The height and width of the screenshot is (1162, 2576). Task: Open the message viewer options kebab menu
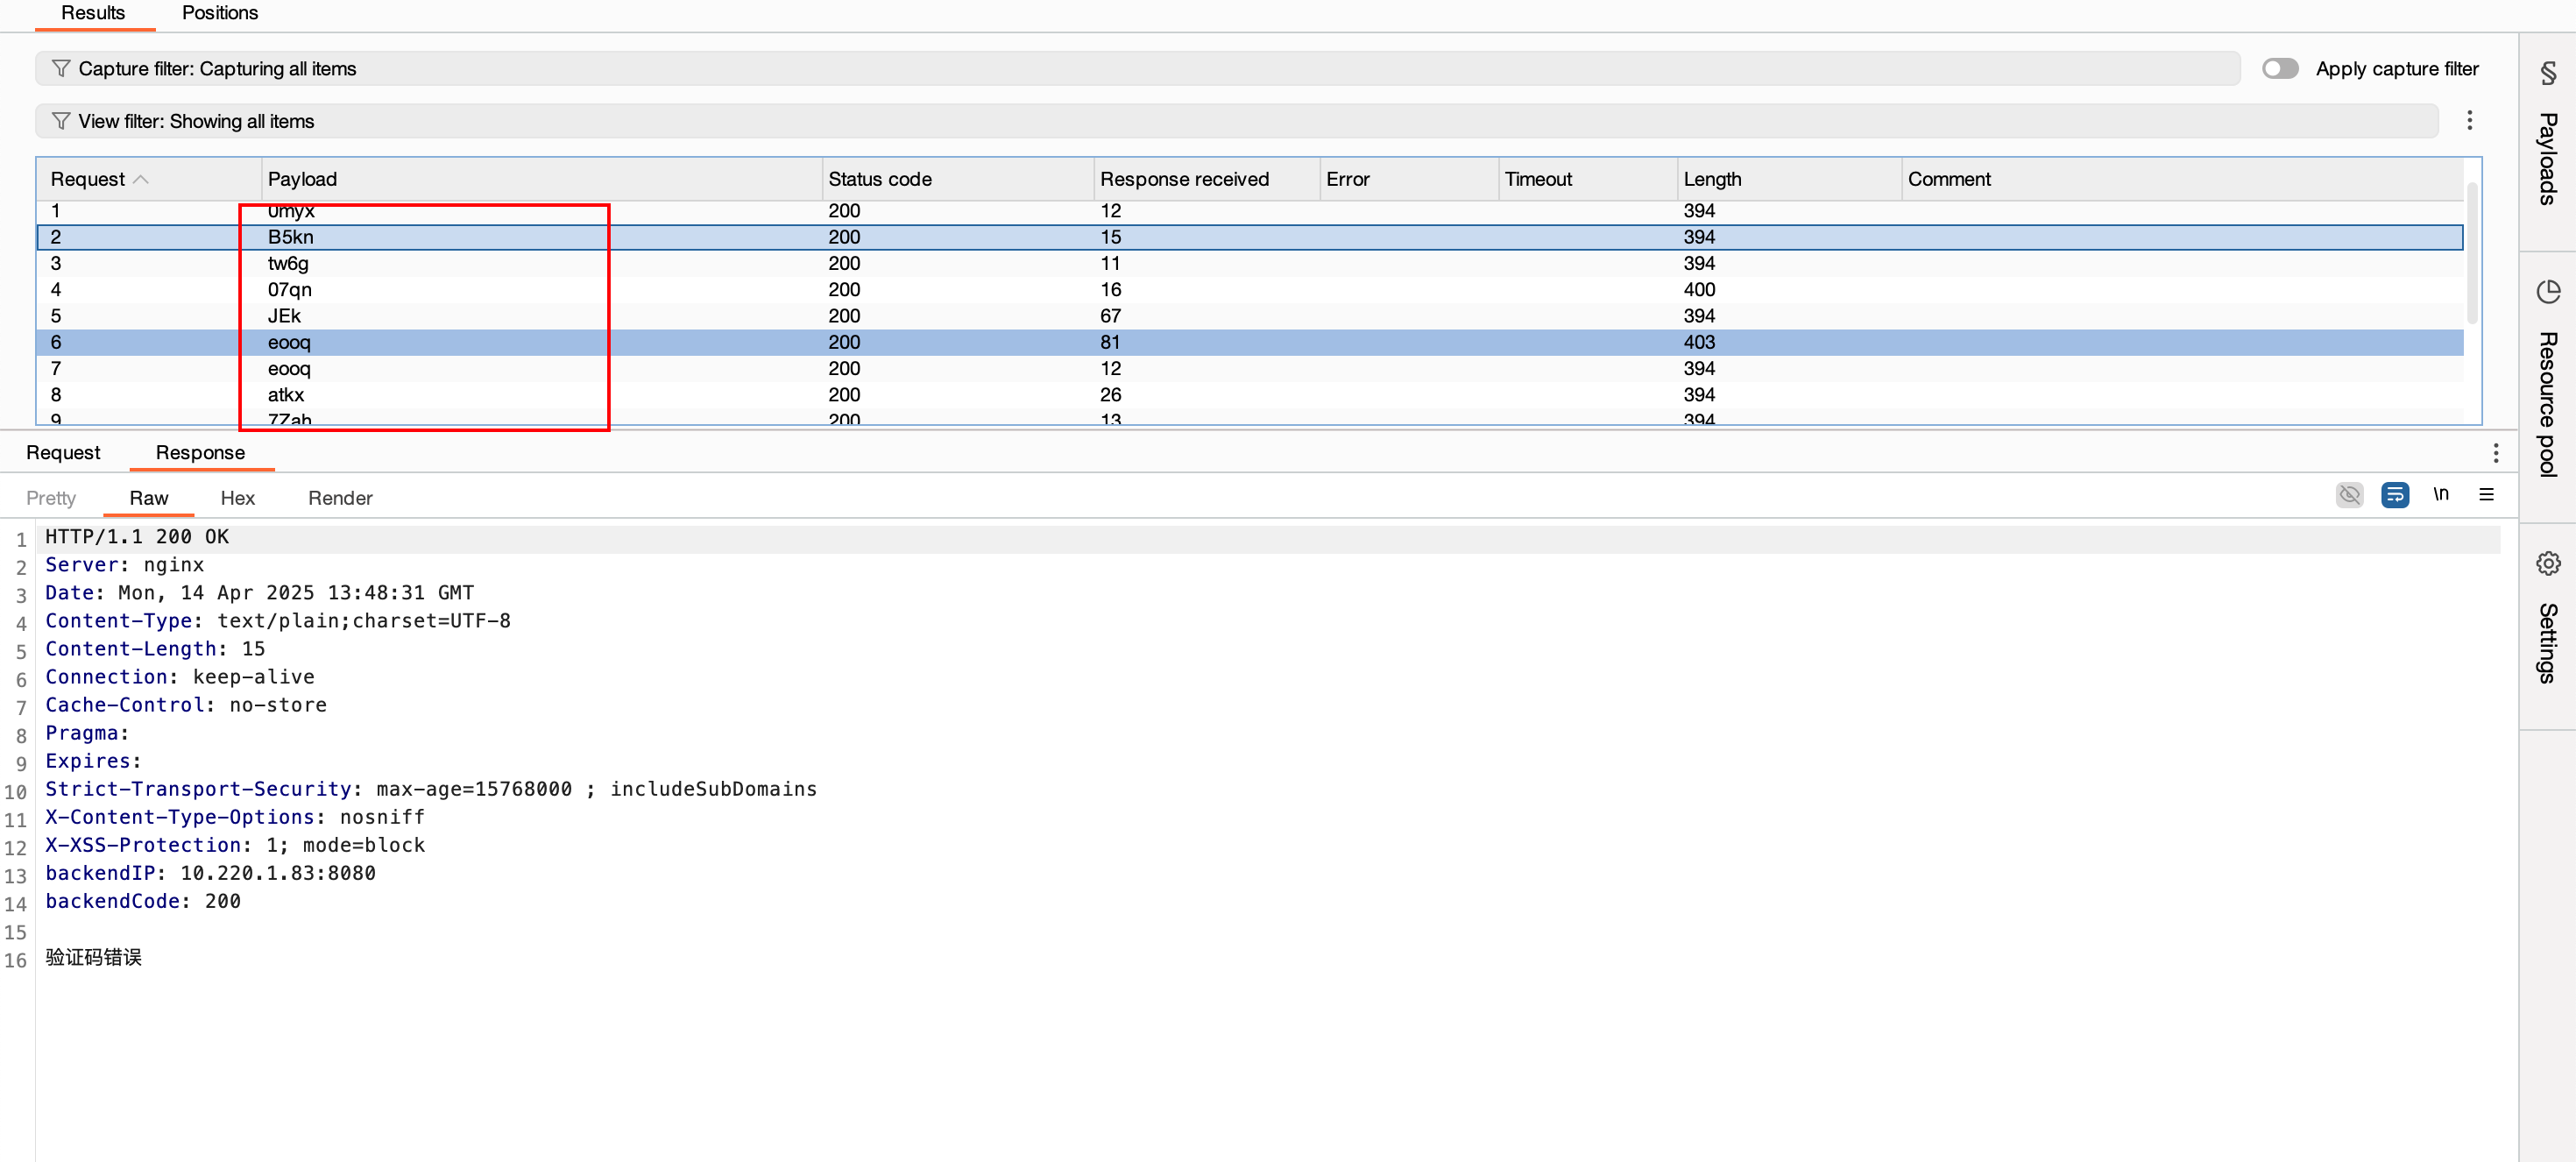(2495, 453)
